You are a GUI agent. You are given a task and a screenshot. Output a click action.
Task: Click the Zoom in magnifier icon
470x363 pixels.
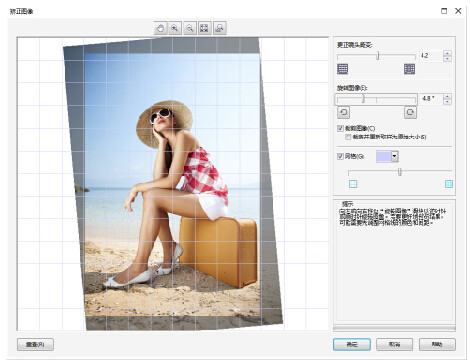click(175, 28)
